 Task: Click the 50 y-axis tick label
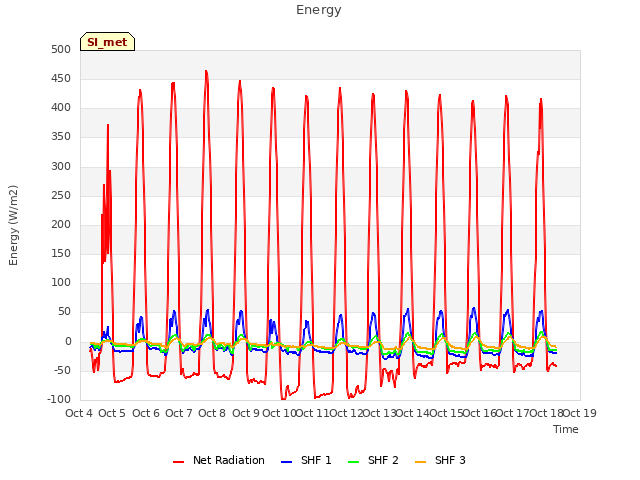pyautogui.click(x=64, y=312)
